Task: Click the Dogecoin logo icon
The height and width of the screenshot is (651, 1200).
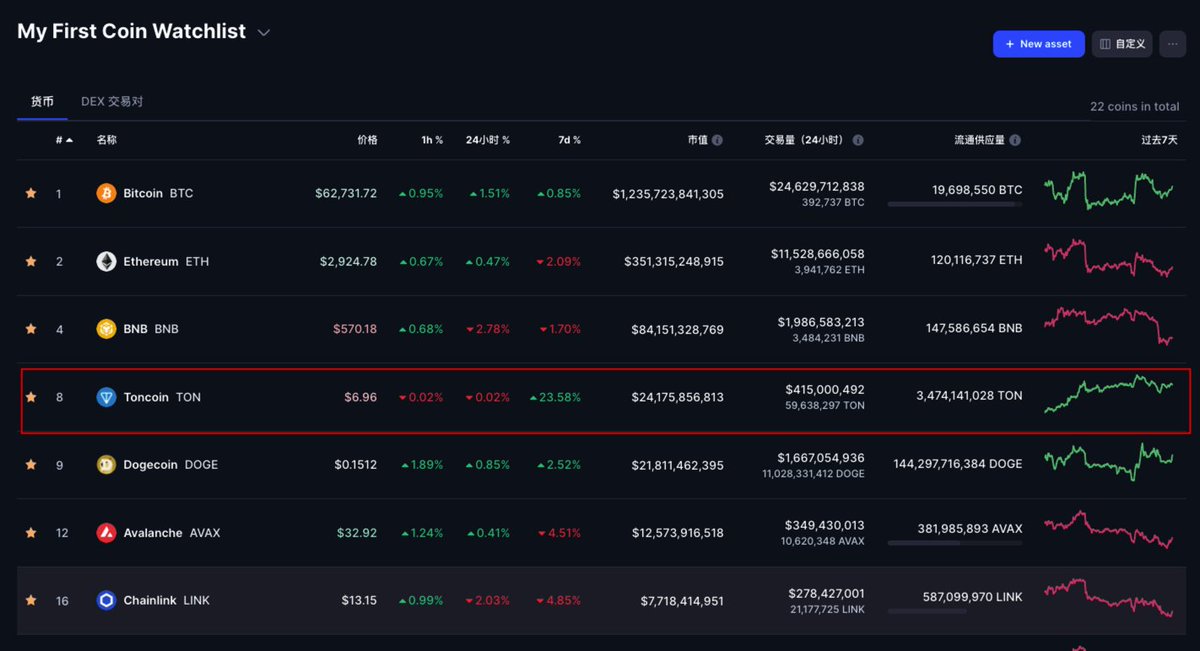Action: point(106,465)
